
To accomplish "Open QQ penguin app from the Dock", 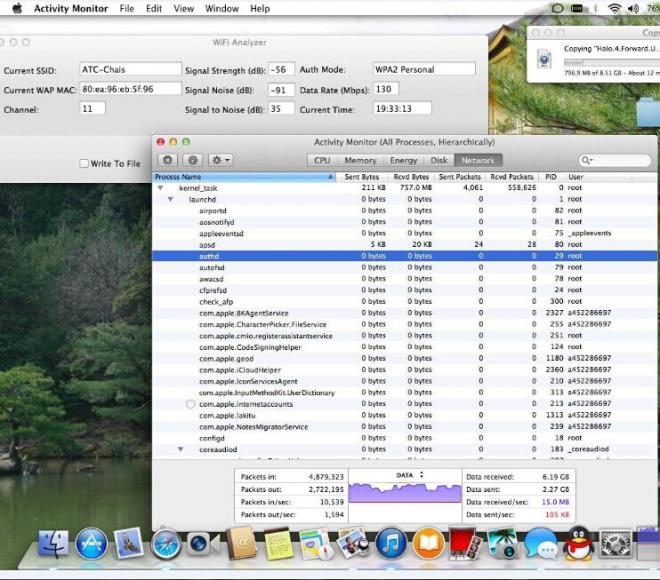I will [x=579, y=544].
